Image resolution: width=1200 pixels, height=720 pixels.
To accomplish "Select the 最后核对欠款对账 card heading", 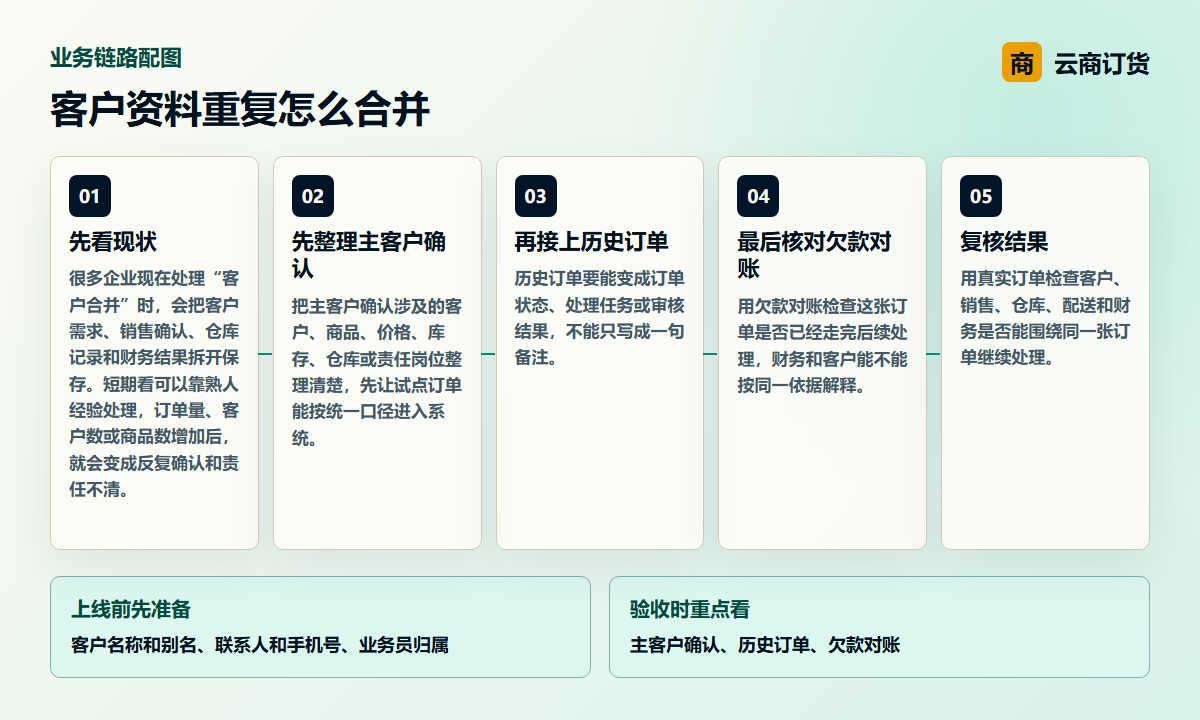I will coord(814,256).
